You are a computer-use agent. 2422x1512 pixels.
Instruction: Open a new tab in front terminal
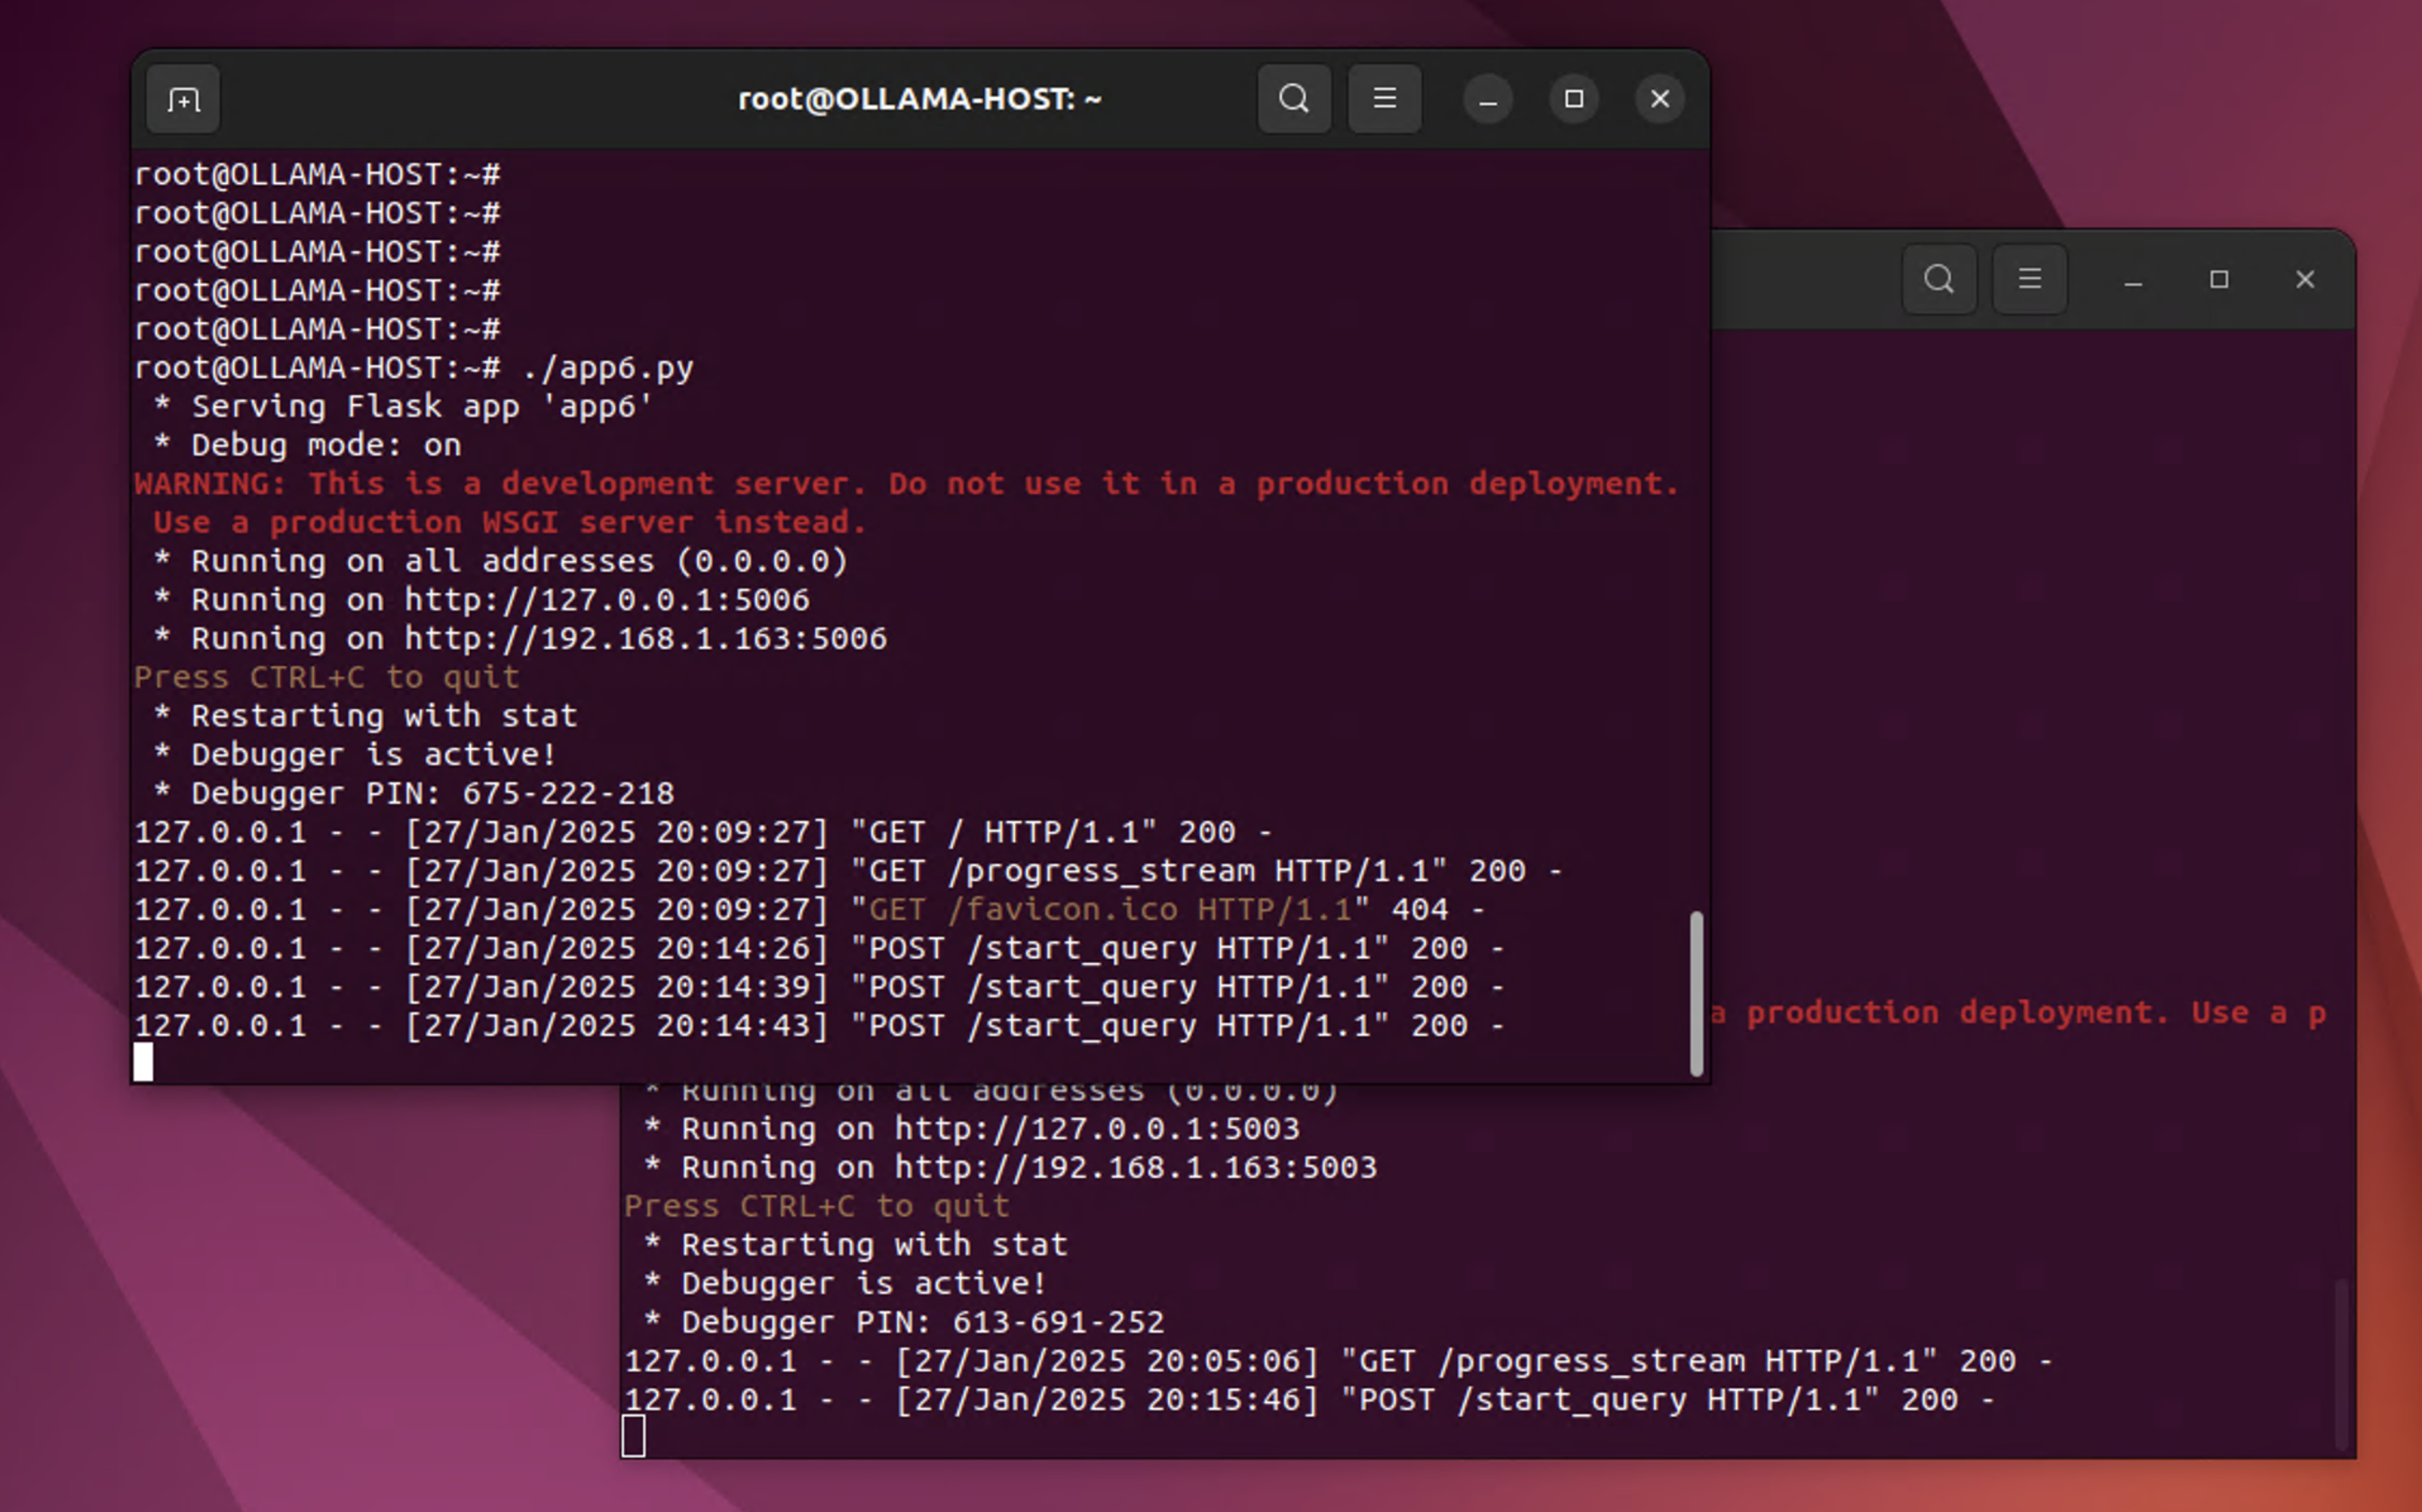click(183, 99)
